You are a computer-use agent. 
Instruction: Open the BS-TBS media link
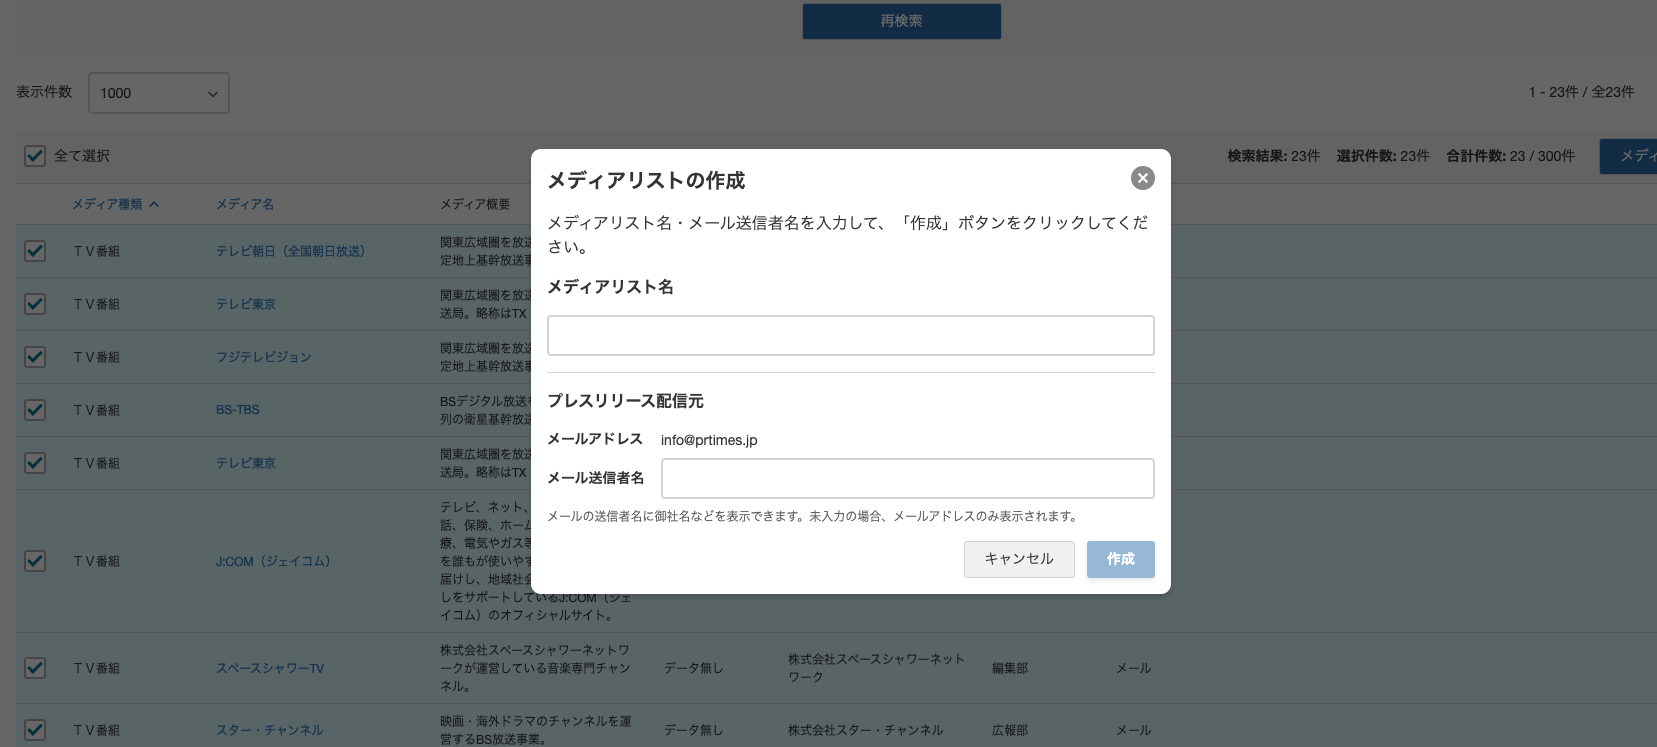tap(238, 410)
